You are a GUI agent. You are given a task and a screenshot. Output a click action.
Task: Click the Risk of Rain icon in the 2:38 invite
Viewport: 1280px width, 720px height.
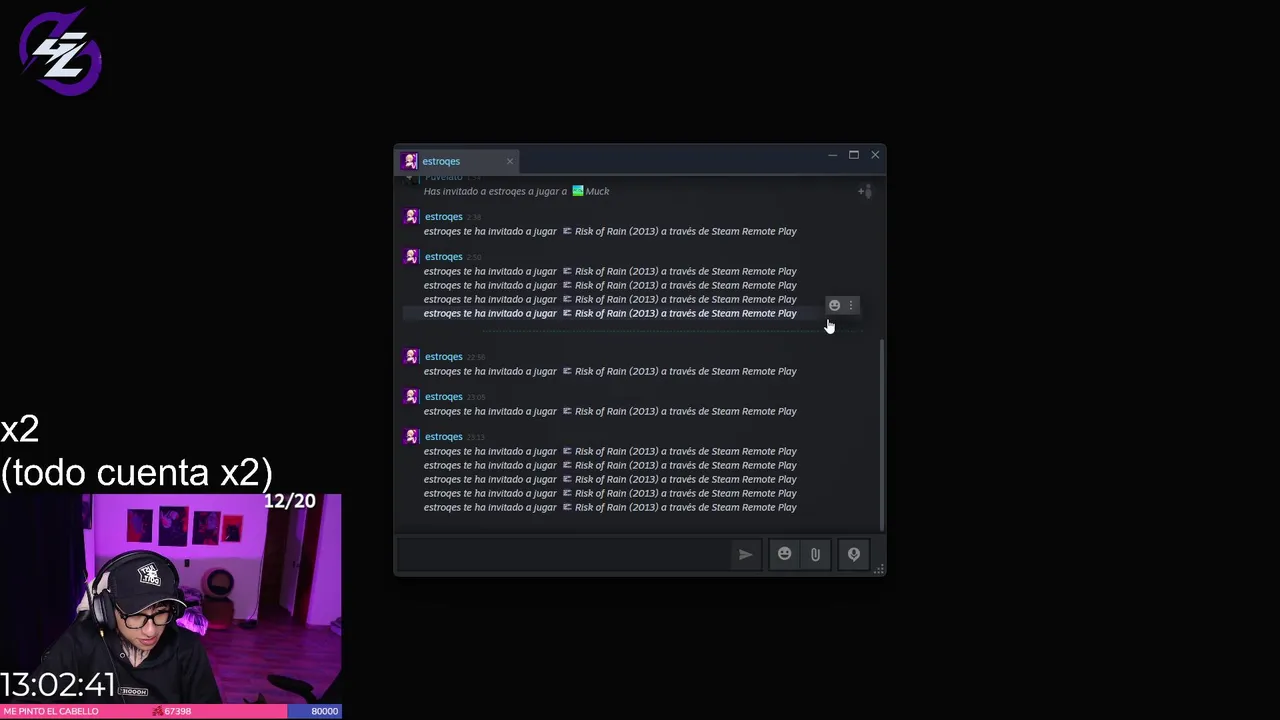(567, 231)
